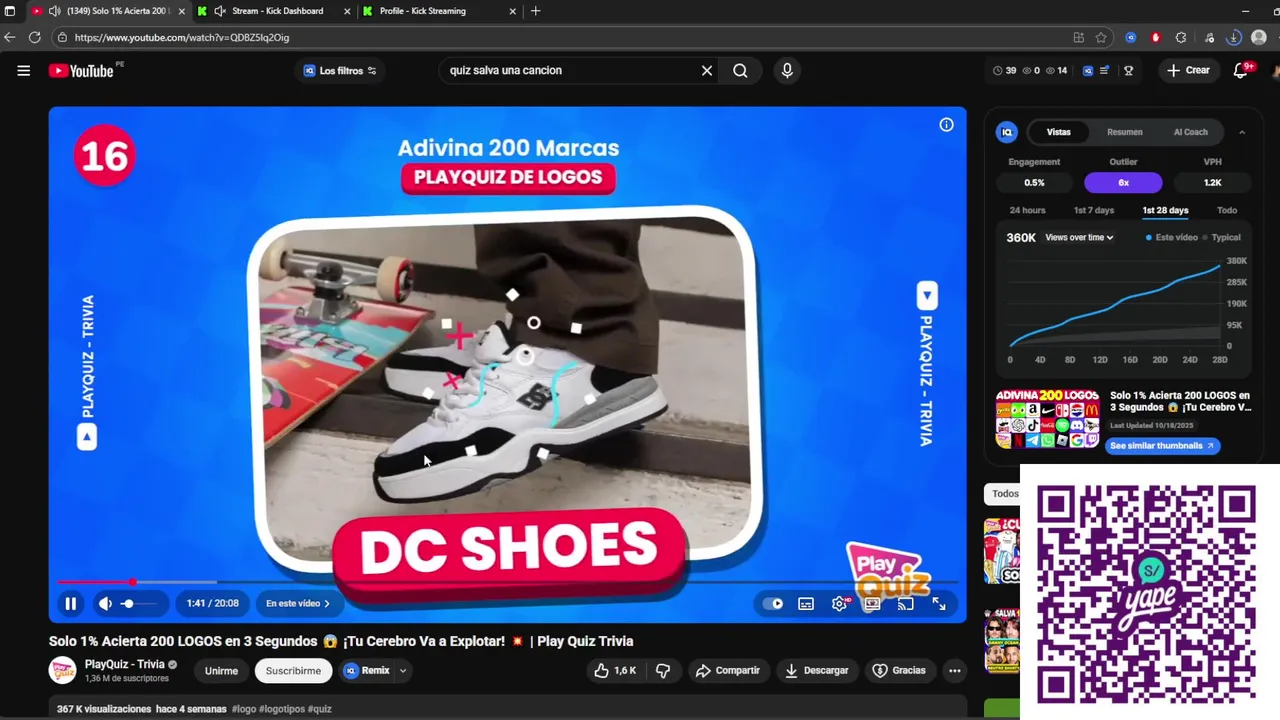Click the Compartir button
This screenshot has height=720, width=1280.
[727, 671]
